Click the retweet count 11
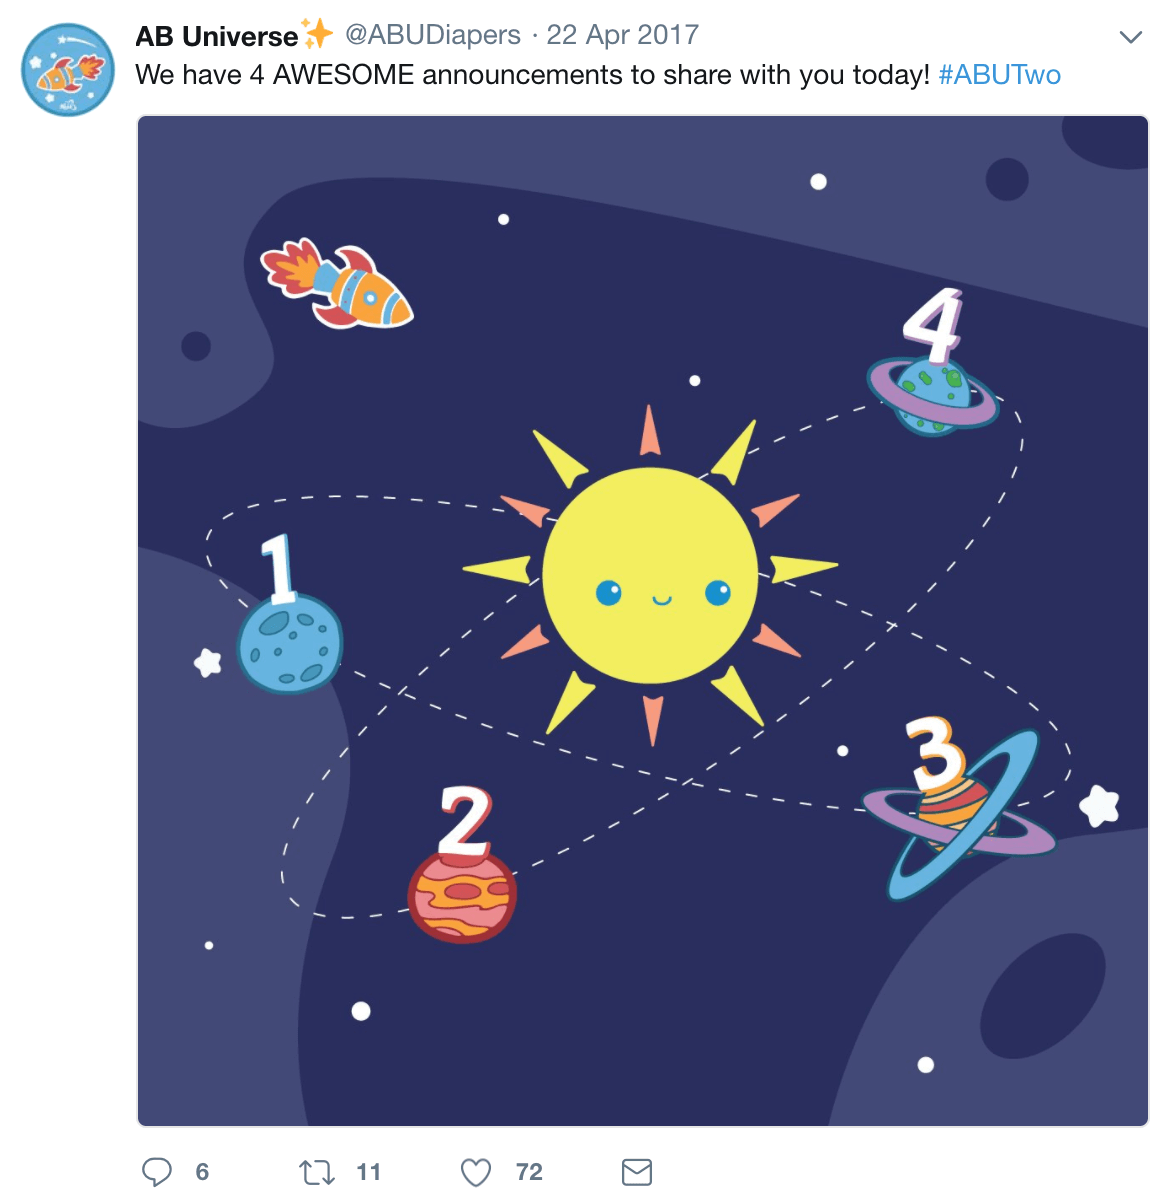 [369, 1172]
